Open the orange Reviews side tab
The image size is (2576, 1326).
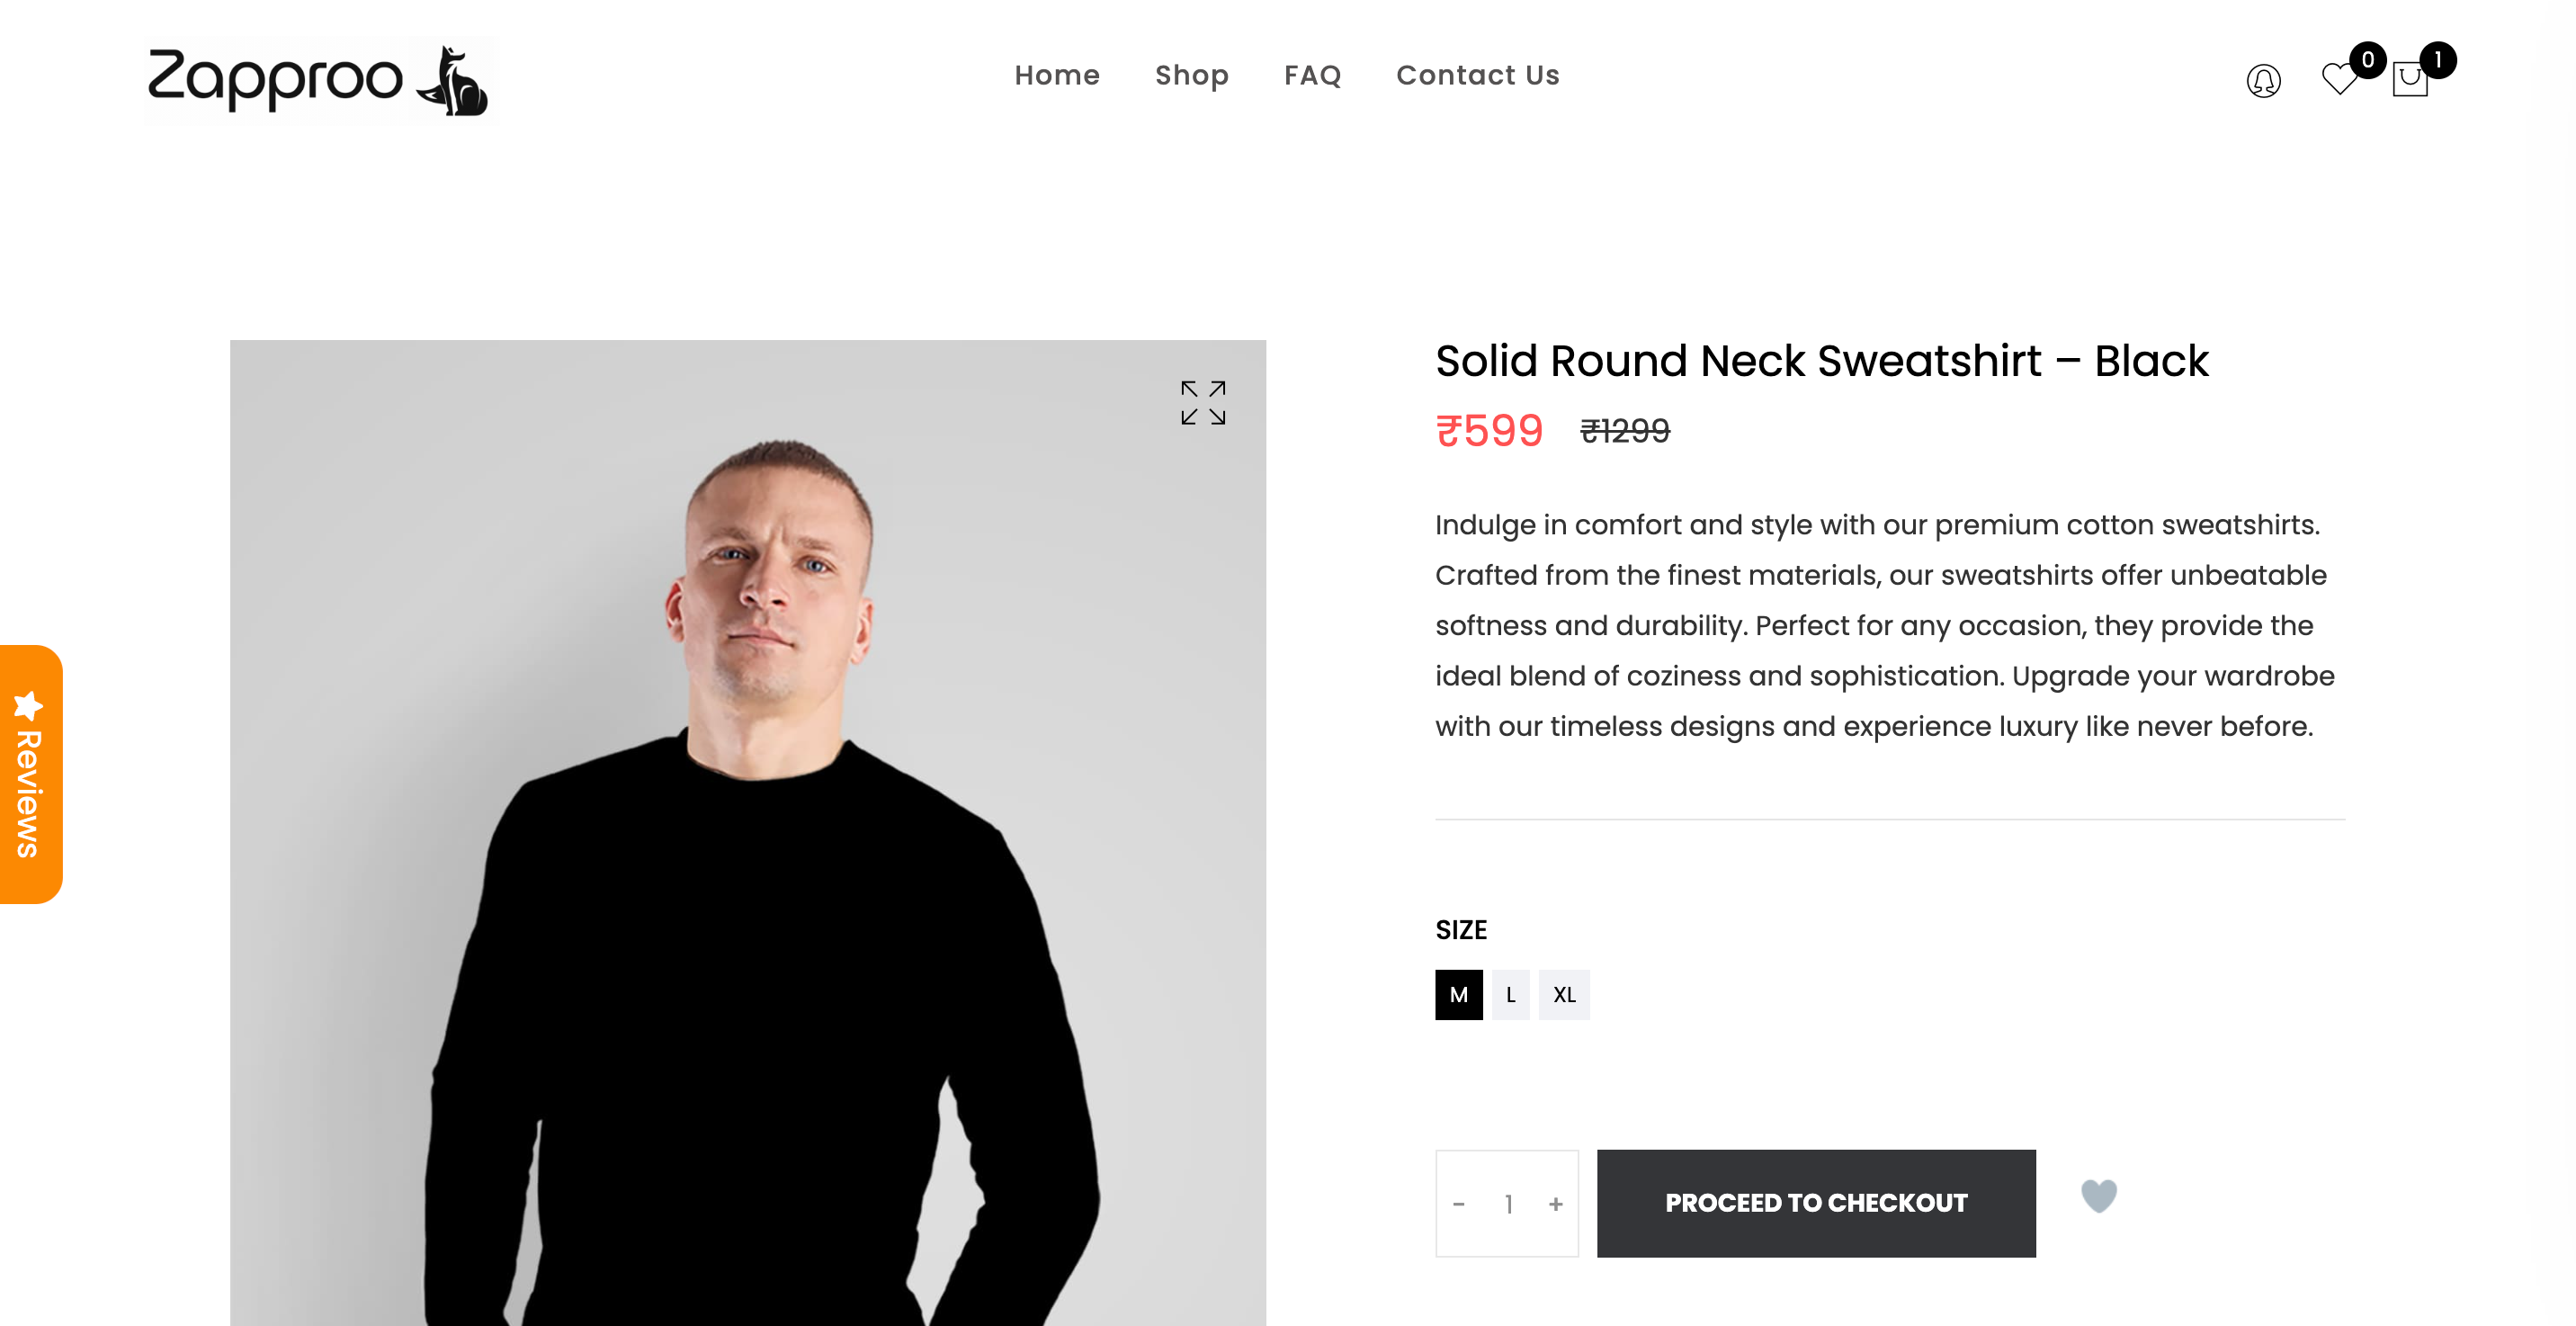pos(30,775)
